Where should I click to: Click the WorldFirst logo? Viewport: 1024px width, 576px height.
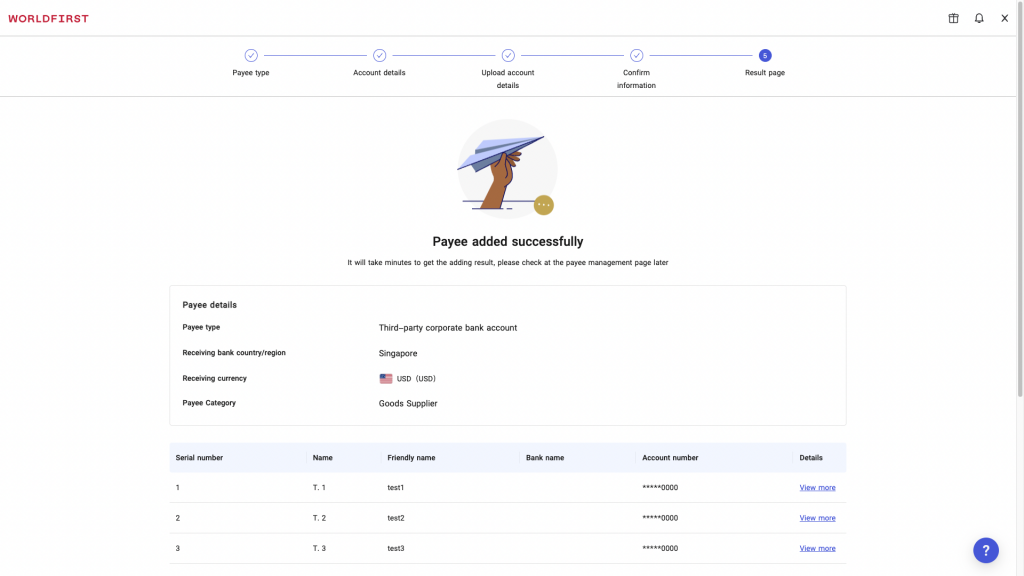[x=48, y=18]
